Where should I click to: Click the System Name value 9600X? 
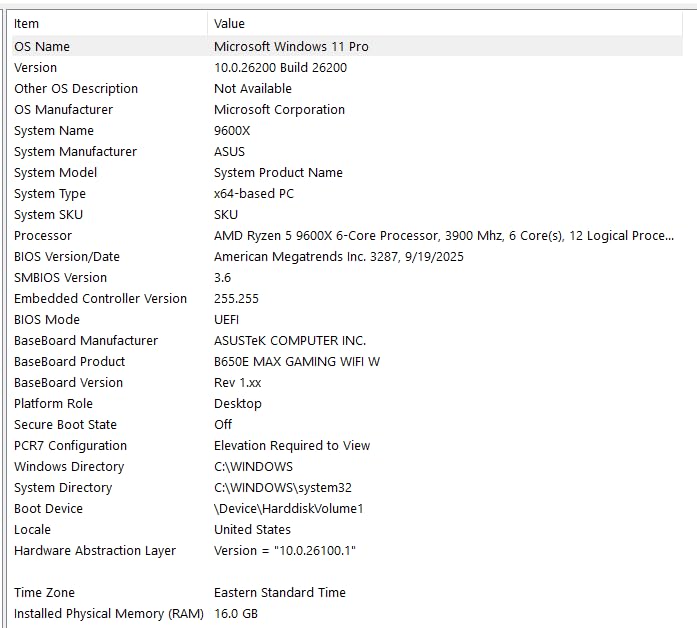pos(232,131)
